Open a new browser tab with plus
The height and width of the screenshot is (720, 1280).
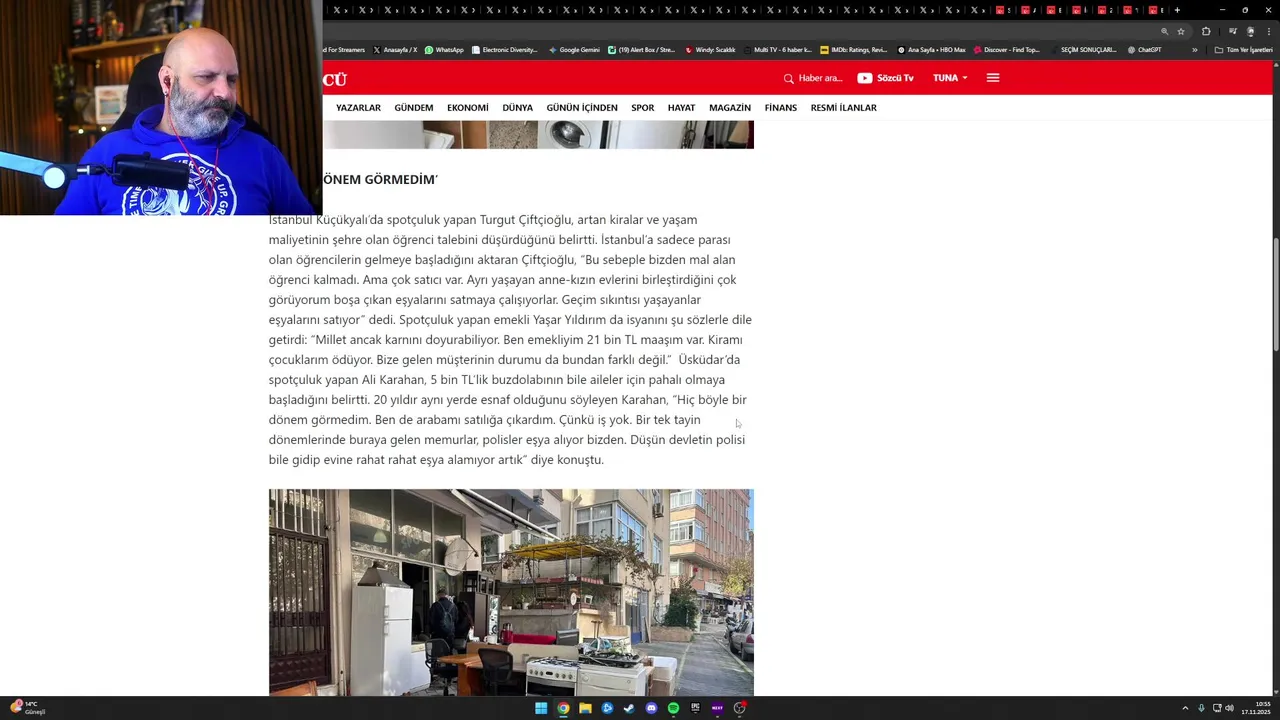pos(1177,10)
